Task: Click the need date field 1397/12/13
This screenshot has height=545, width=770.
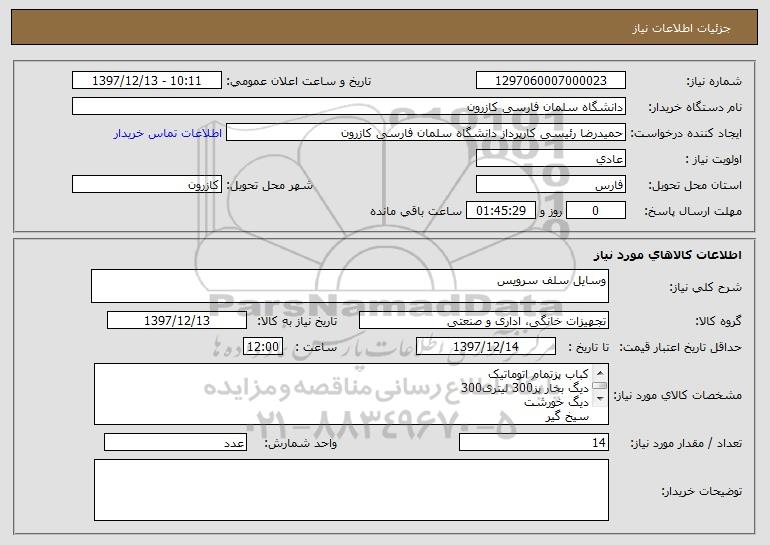Action: click(177, 321)
